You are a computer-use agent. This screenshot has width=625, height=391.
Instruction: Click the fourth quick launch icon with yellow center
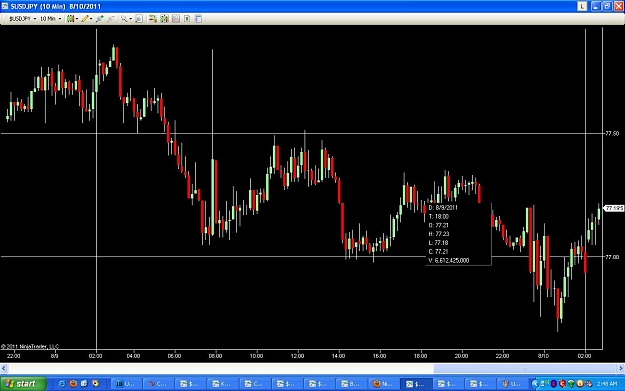(x=95, y=383)
